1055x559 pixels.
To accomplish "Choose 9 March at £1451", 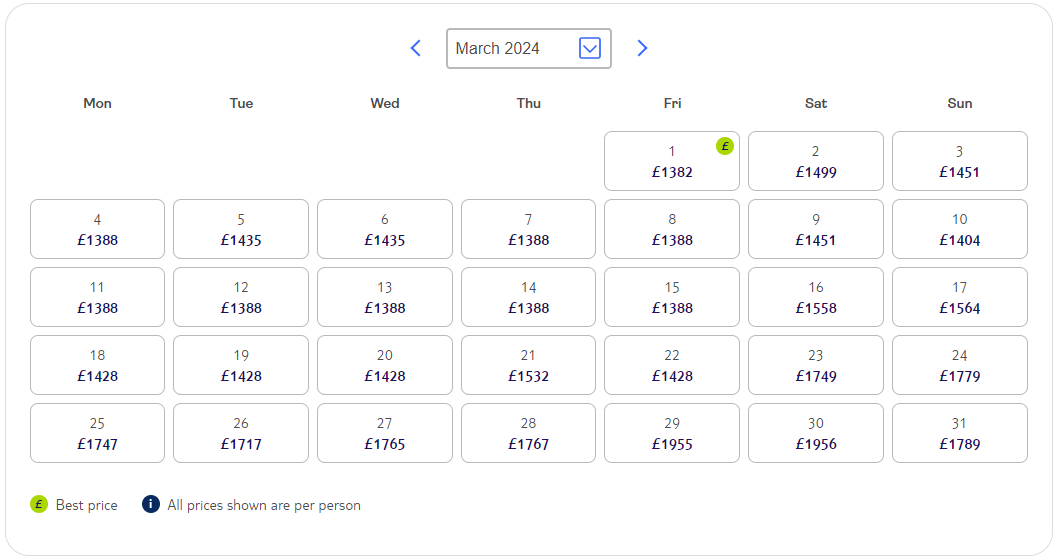I will [x=815, y=229].
